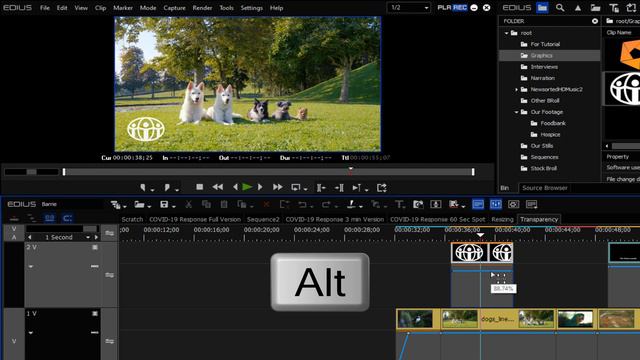Step back one frame

pyautogui.click(x=235, y=187)
